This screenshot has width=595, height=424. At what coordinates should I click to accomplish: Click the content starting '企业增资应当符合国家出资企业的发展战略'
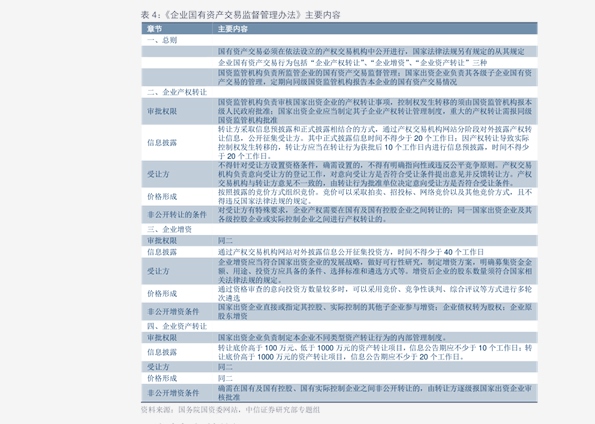point(375,271)
